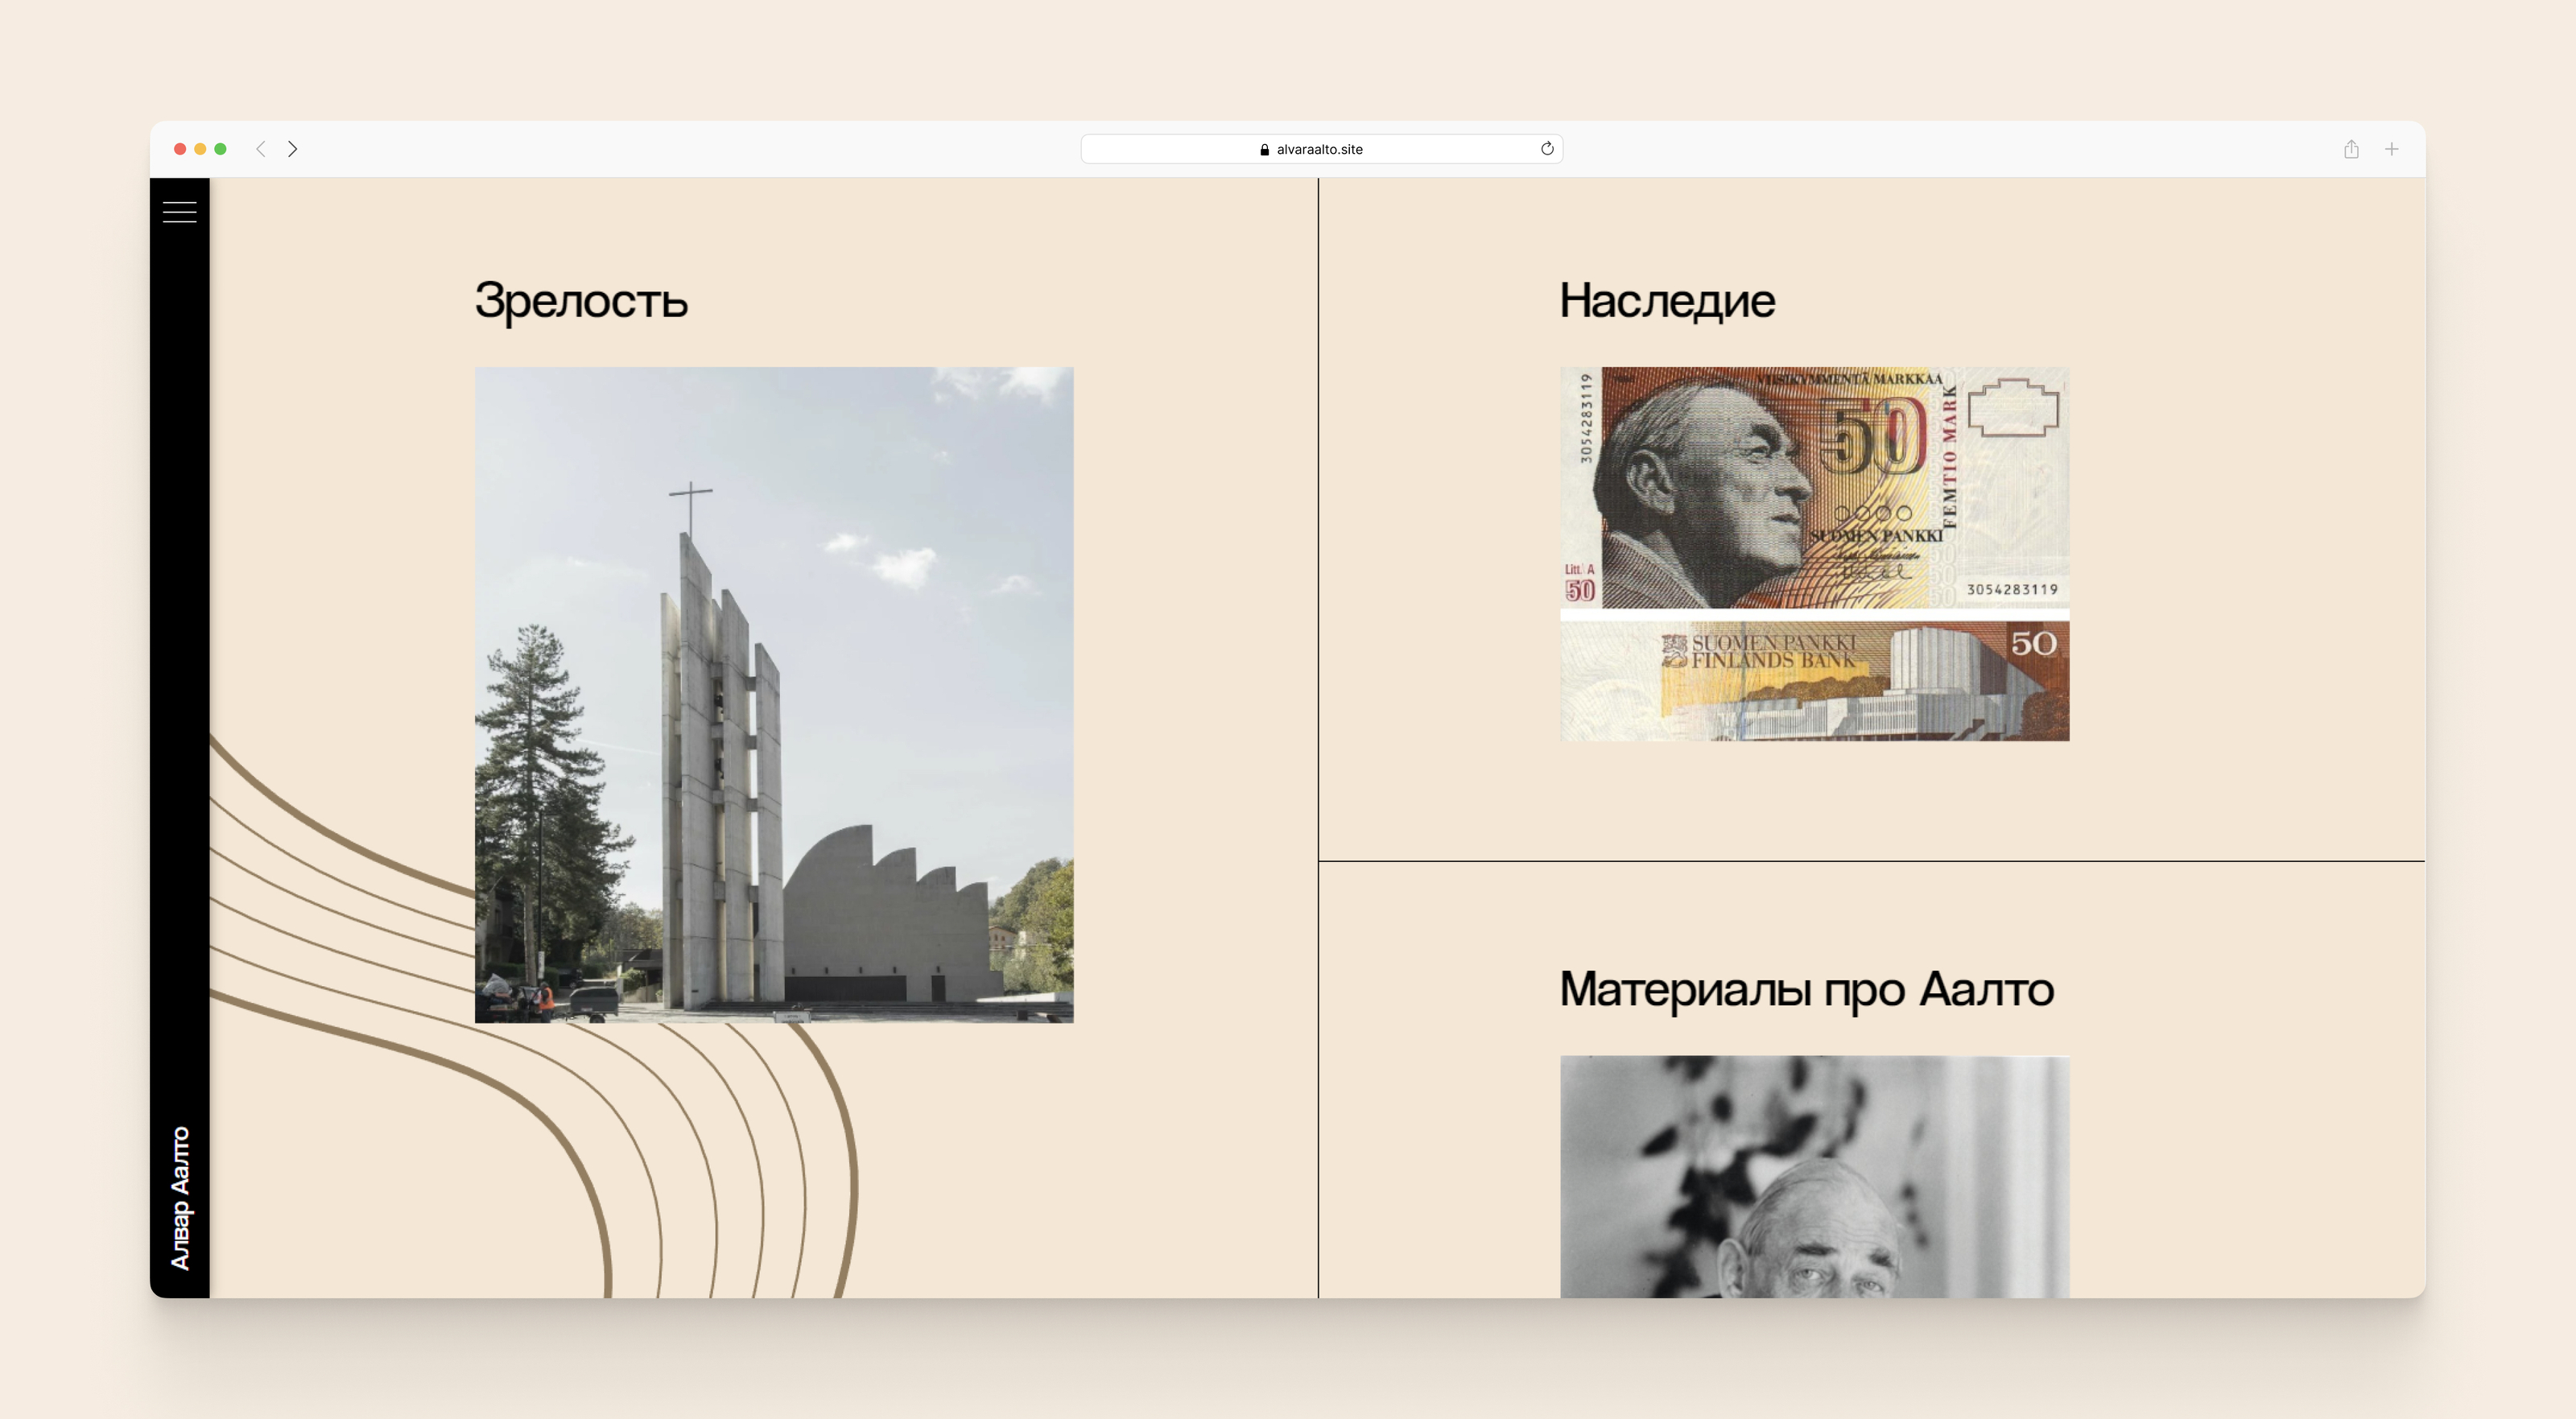This screenshot has height=1419, width=2576.
Task: Click the browser forward arrow
Action: pyautogui.click(x=293, y=149)
